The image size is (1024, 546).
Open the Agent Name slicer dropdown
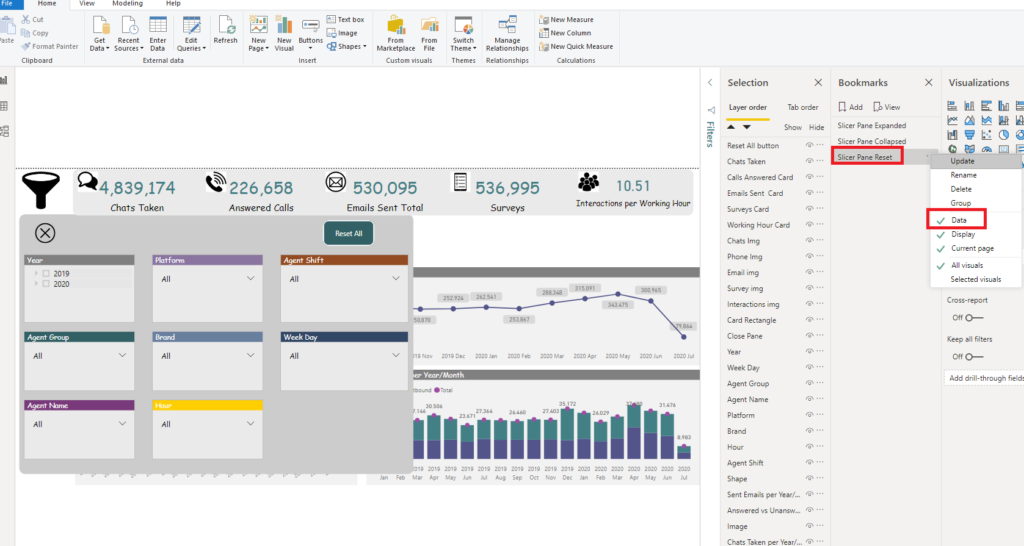[122, 425]
